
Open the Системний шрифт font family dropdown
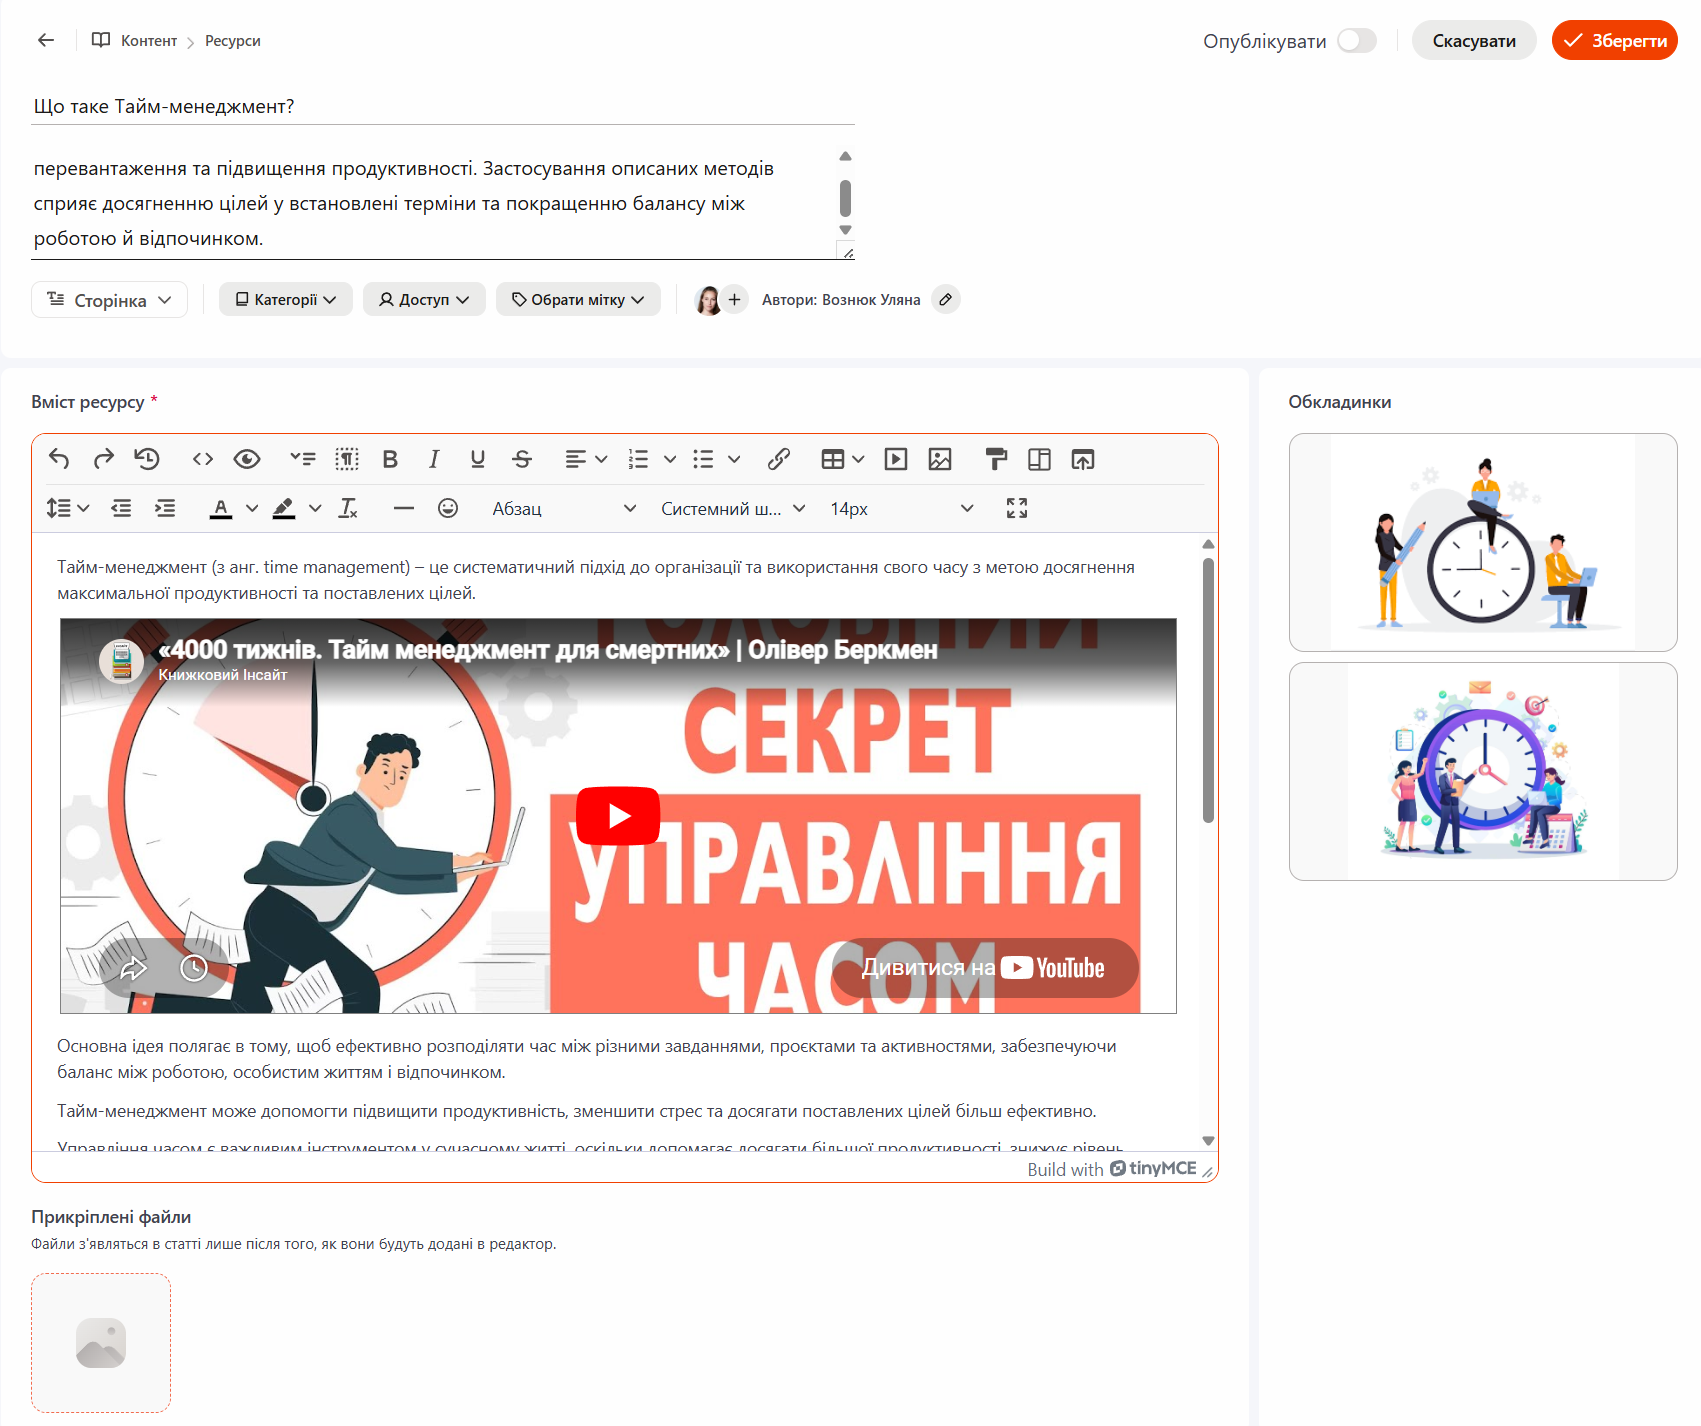(733, 508)
